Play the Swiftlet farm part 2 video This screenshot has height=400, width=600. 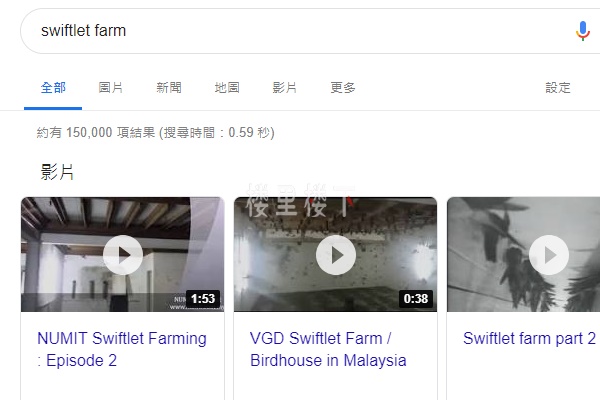coord(549,255)
